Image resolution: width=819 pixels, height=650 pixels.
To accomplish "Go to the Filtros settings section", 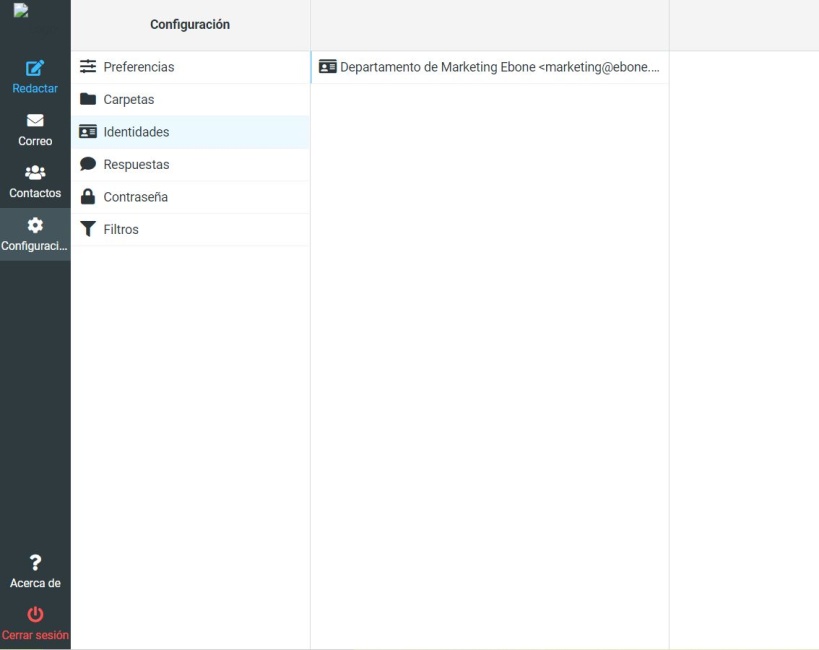I will point(121,229).
